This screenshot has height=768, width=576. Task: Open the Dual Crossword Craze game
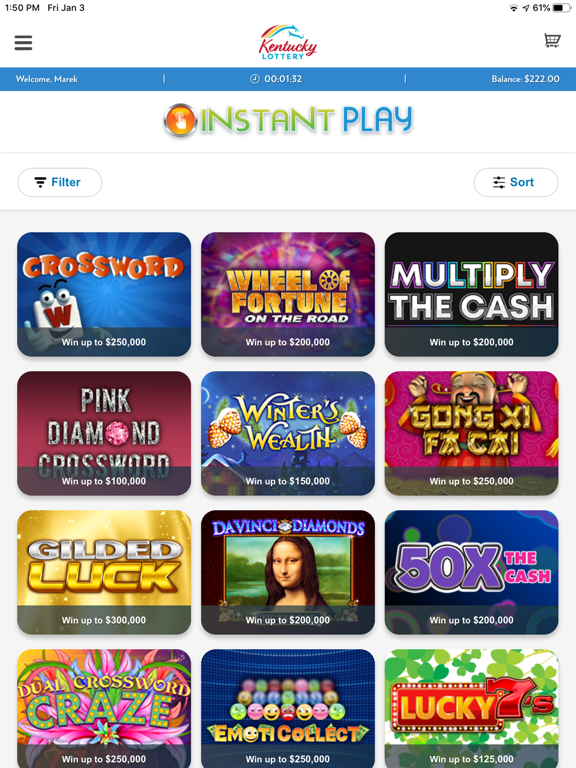[104, 708]
